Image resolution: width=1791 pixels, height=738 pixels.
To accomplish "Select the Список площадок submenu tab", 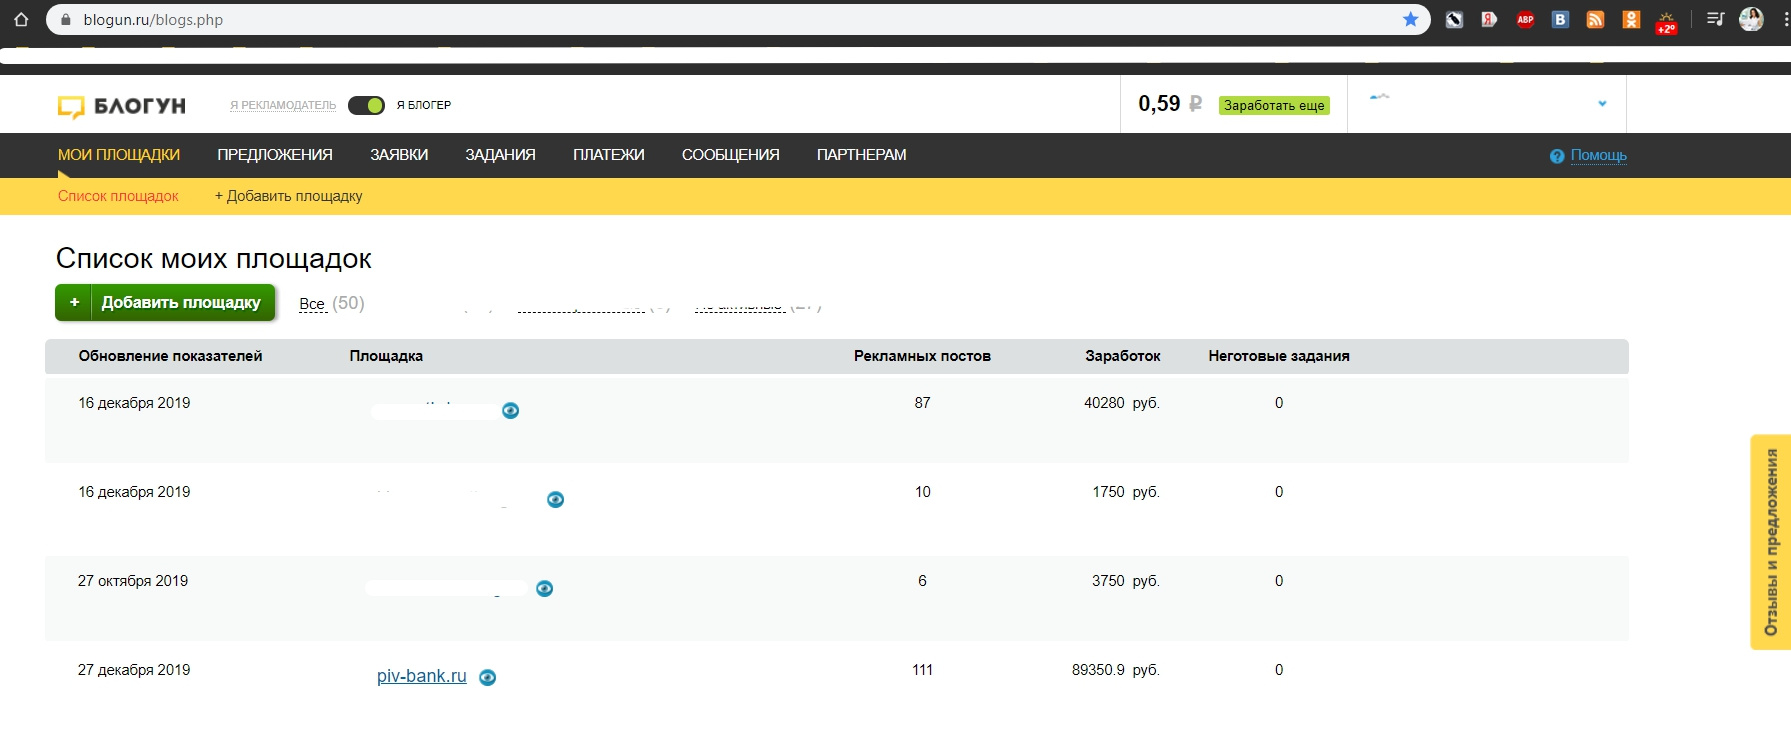I will [x=118, y=196].
